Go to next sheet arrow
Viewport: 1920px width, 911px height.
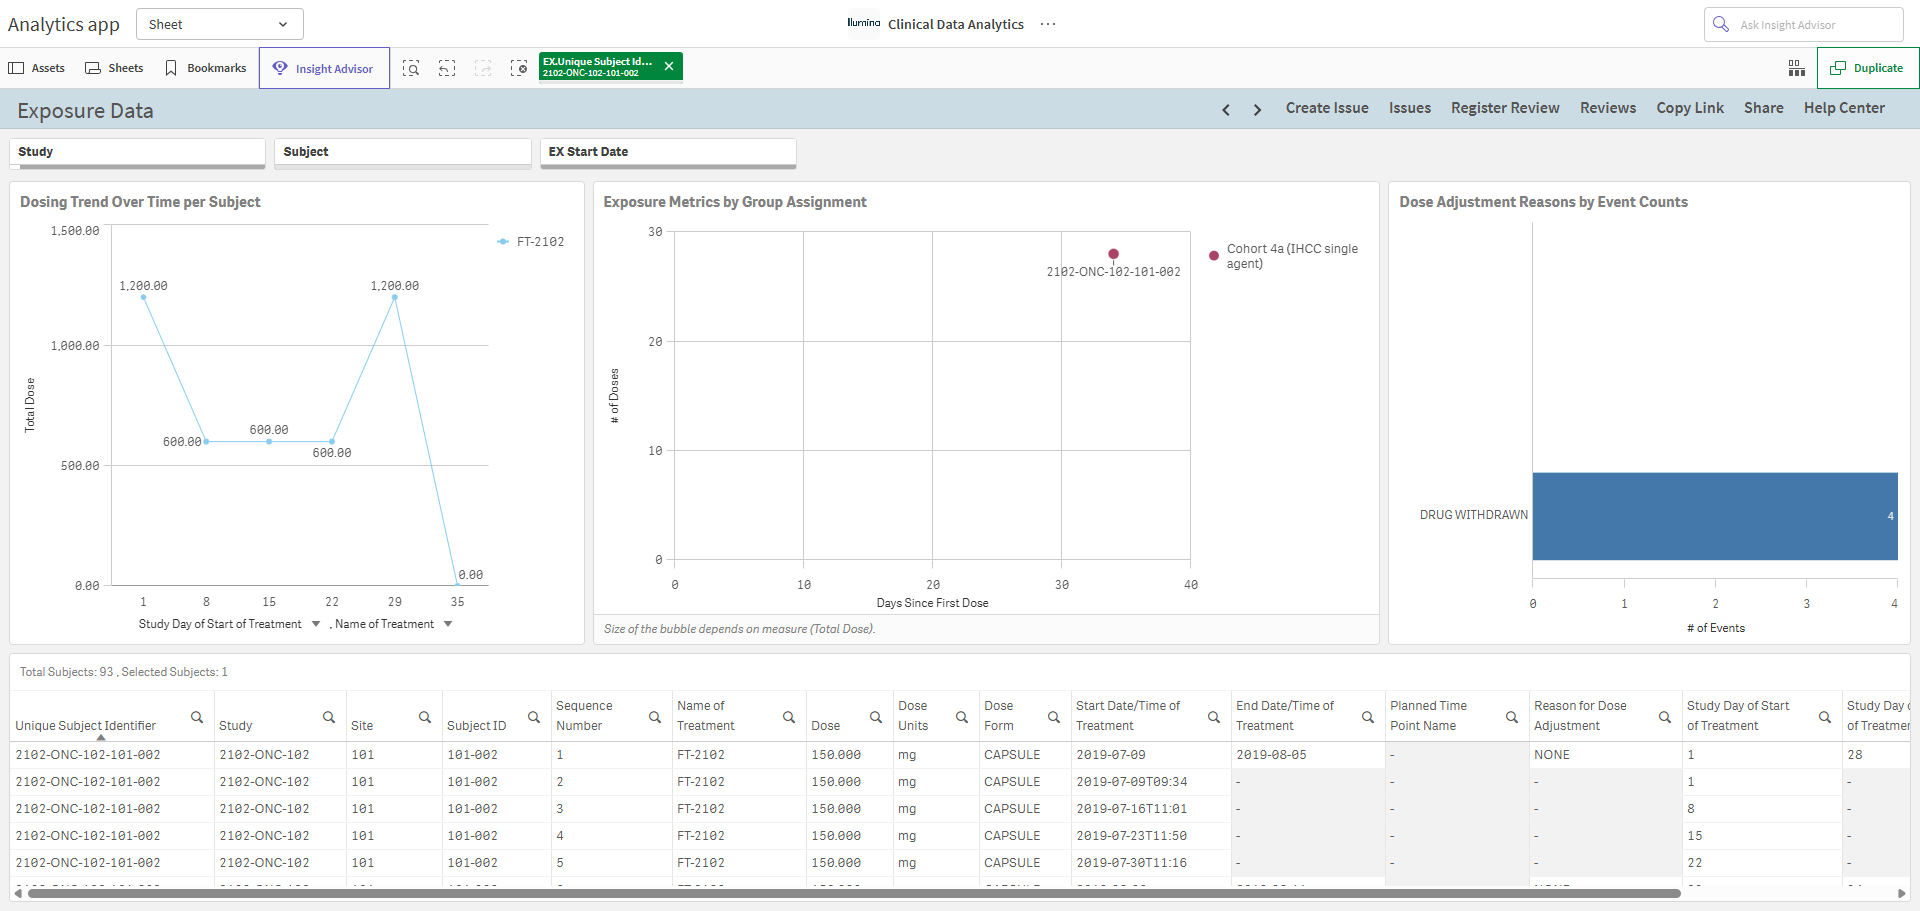pos(1257,110)
